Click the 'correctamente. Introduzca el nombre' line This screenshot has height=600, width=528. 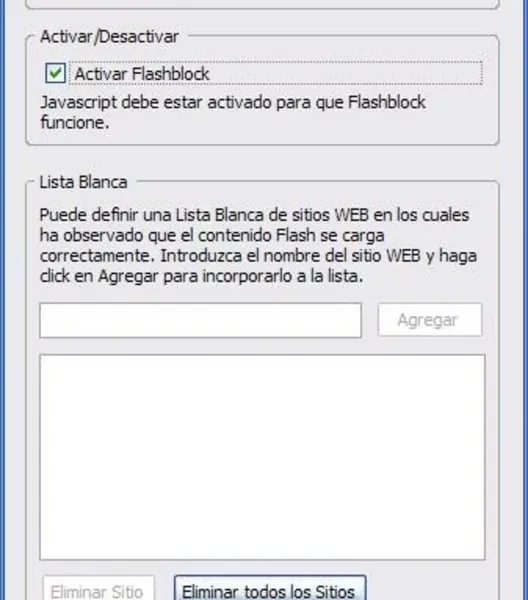tap(258, 256)
